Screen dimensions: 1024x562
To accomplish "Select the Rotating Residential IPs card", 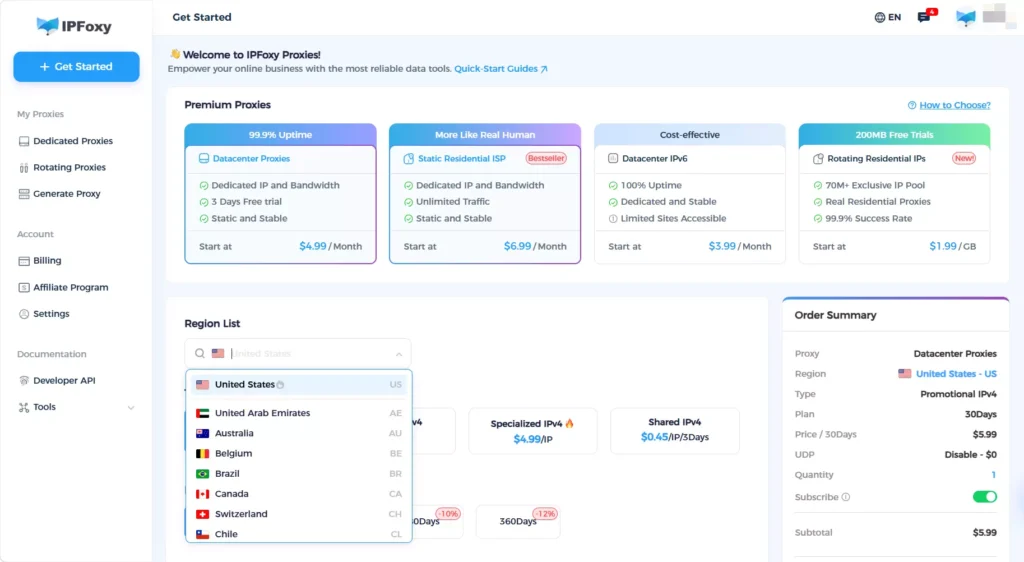I will tap(894, 194).
